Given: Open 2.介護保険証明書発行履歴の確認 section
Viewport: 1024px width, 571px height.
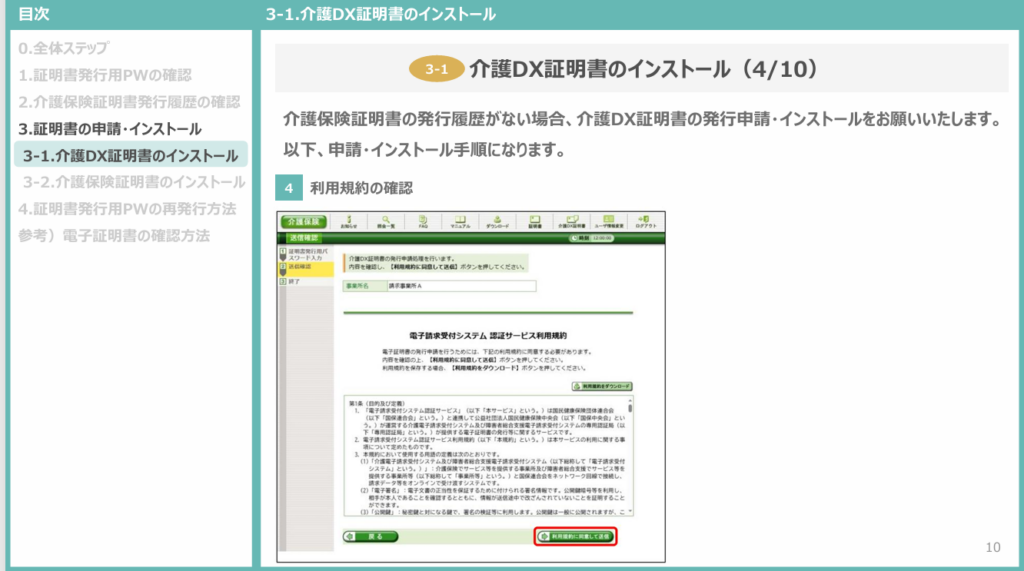Looking at the screenshot, I should click(x=129, y=102).
